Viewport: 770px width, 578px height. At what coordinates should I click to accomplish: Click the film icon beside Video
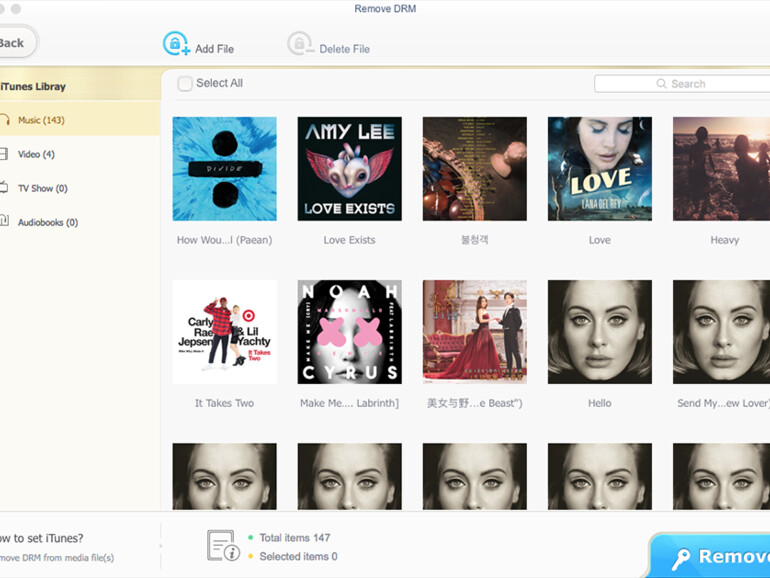pos(4,154)
